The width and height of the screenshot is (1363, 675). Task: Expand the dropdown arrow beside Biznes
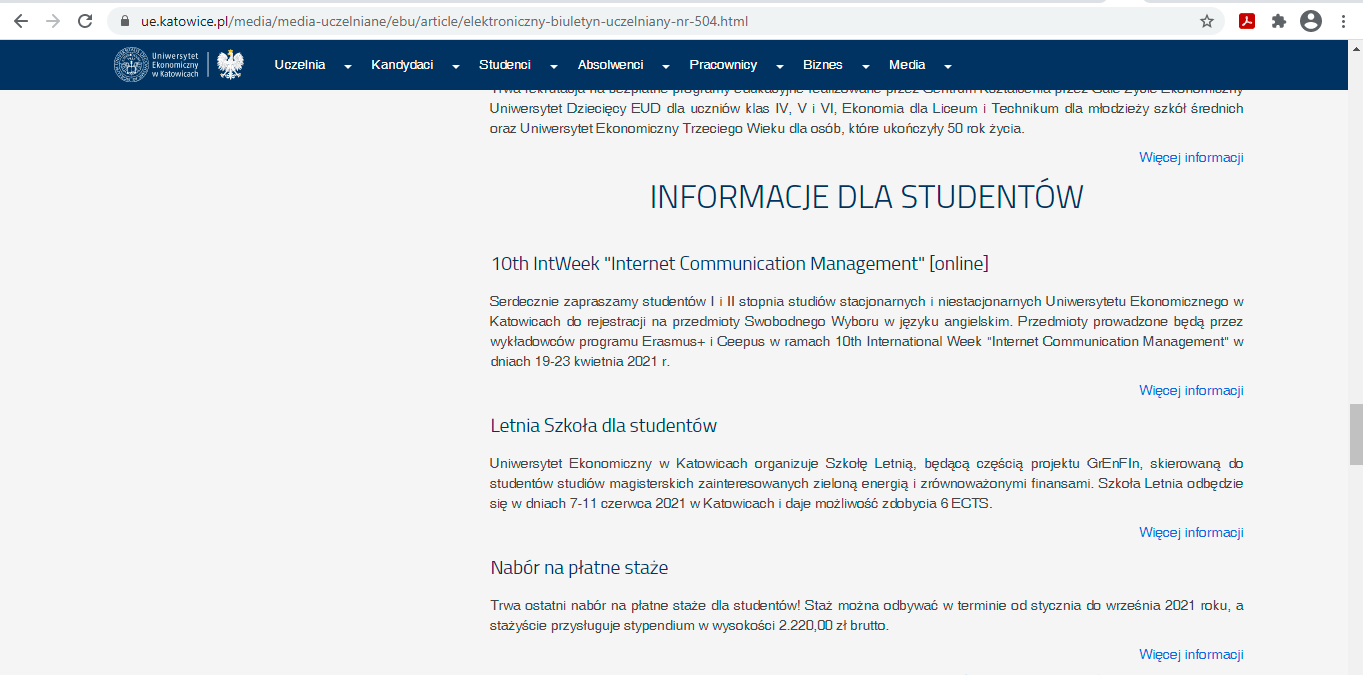tap(866, 66)
